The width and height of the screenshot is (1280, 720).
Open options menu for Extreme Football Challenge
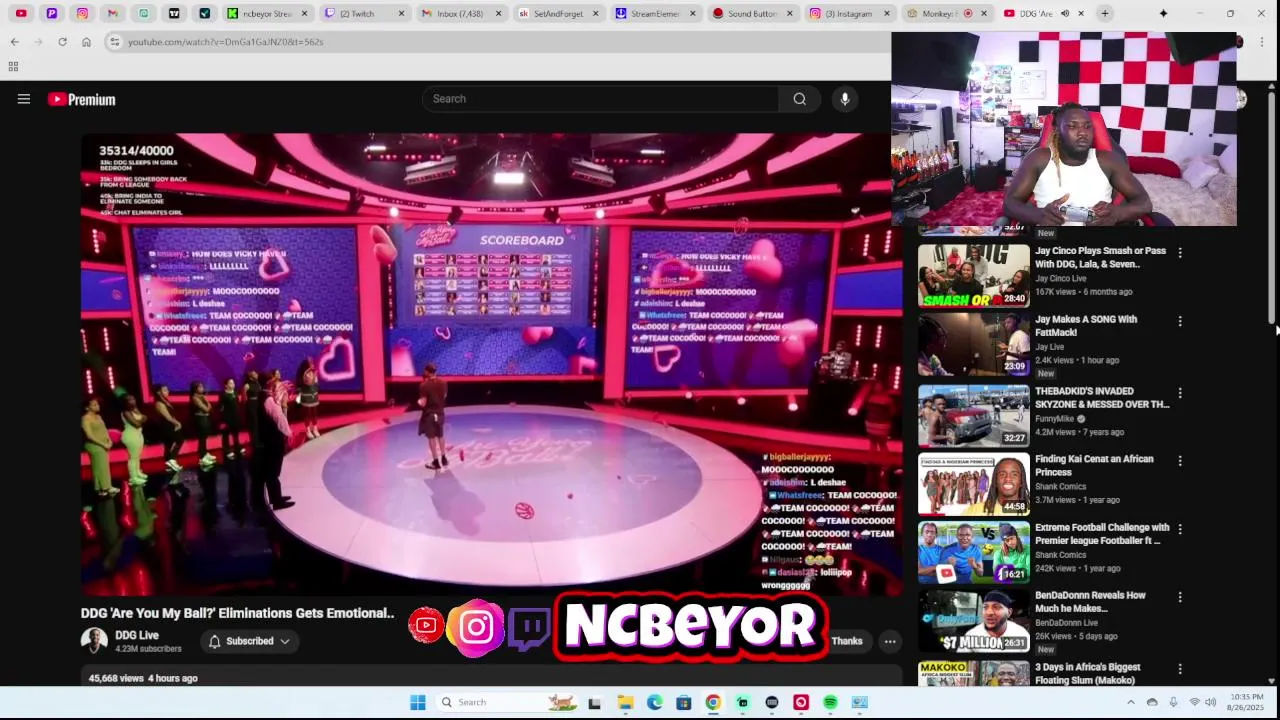(1180, 529)
